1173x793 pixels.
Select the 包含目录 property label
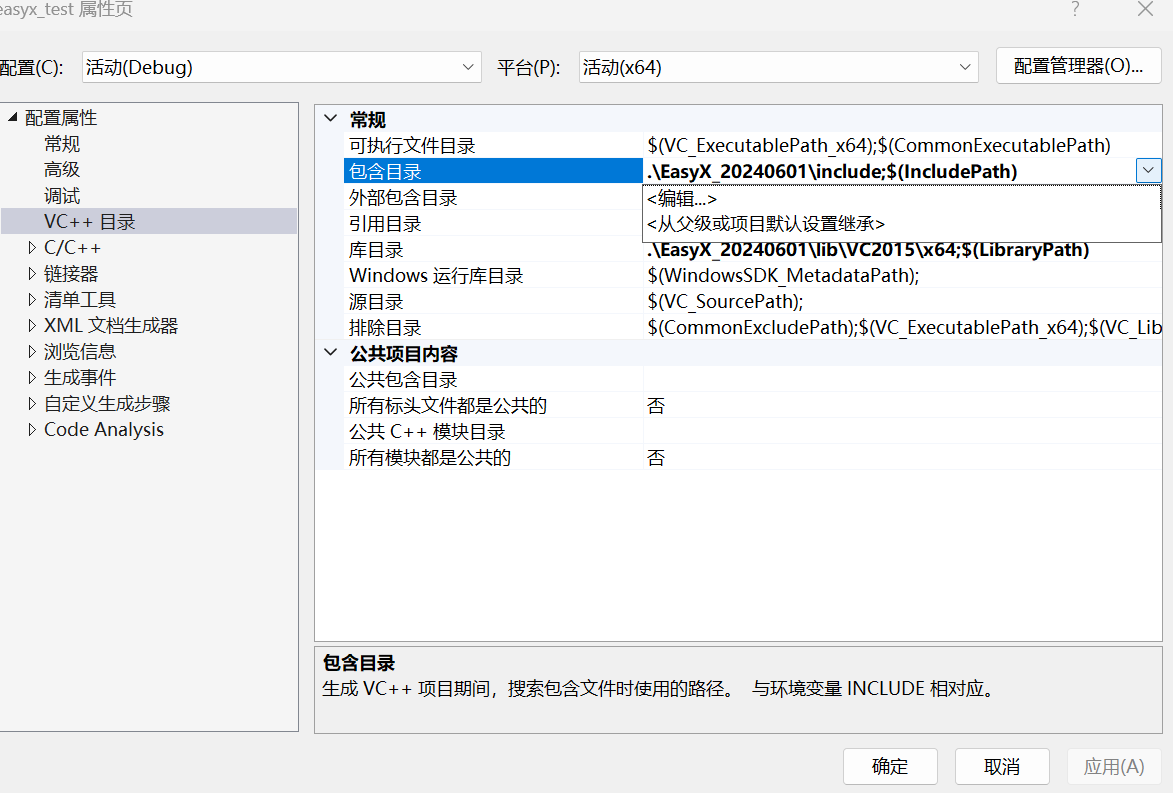click(x=494, y=171)
